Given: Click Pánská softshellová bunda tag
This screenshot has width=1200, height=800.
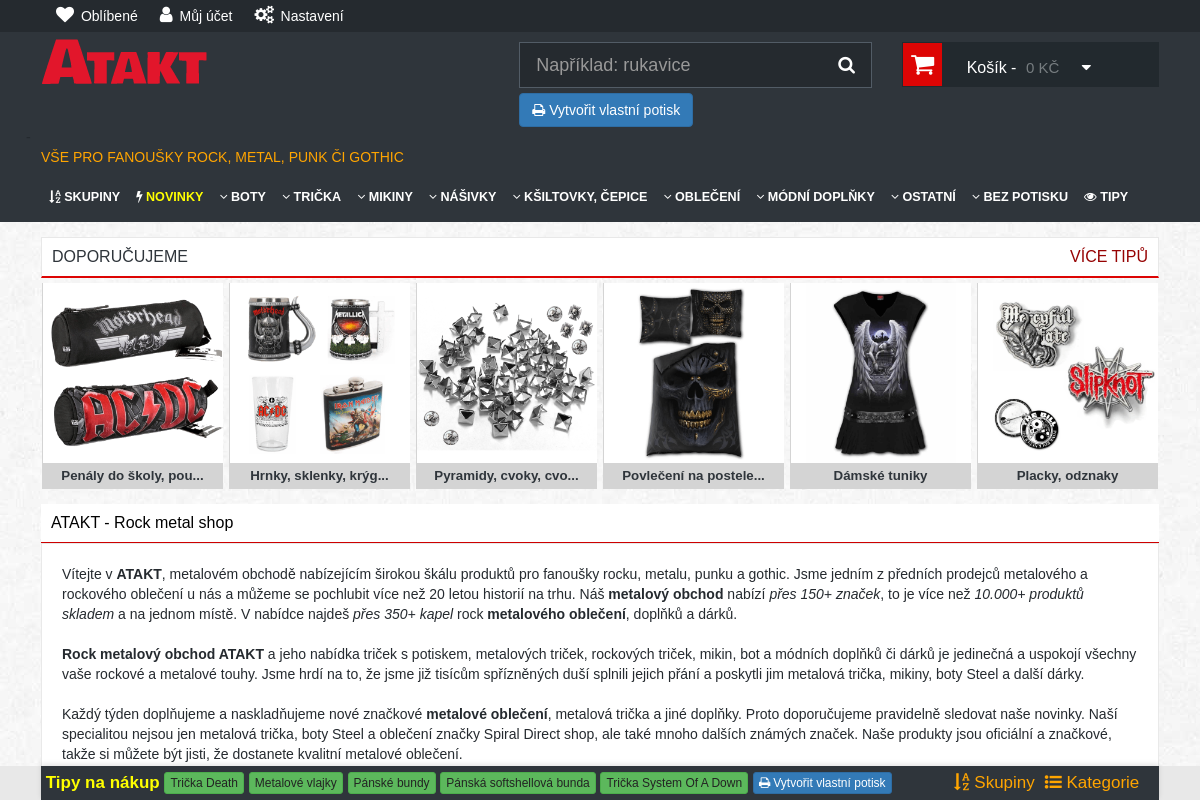Looking at the screenshot, I should (x=518, y=783).
